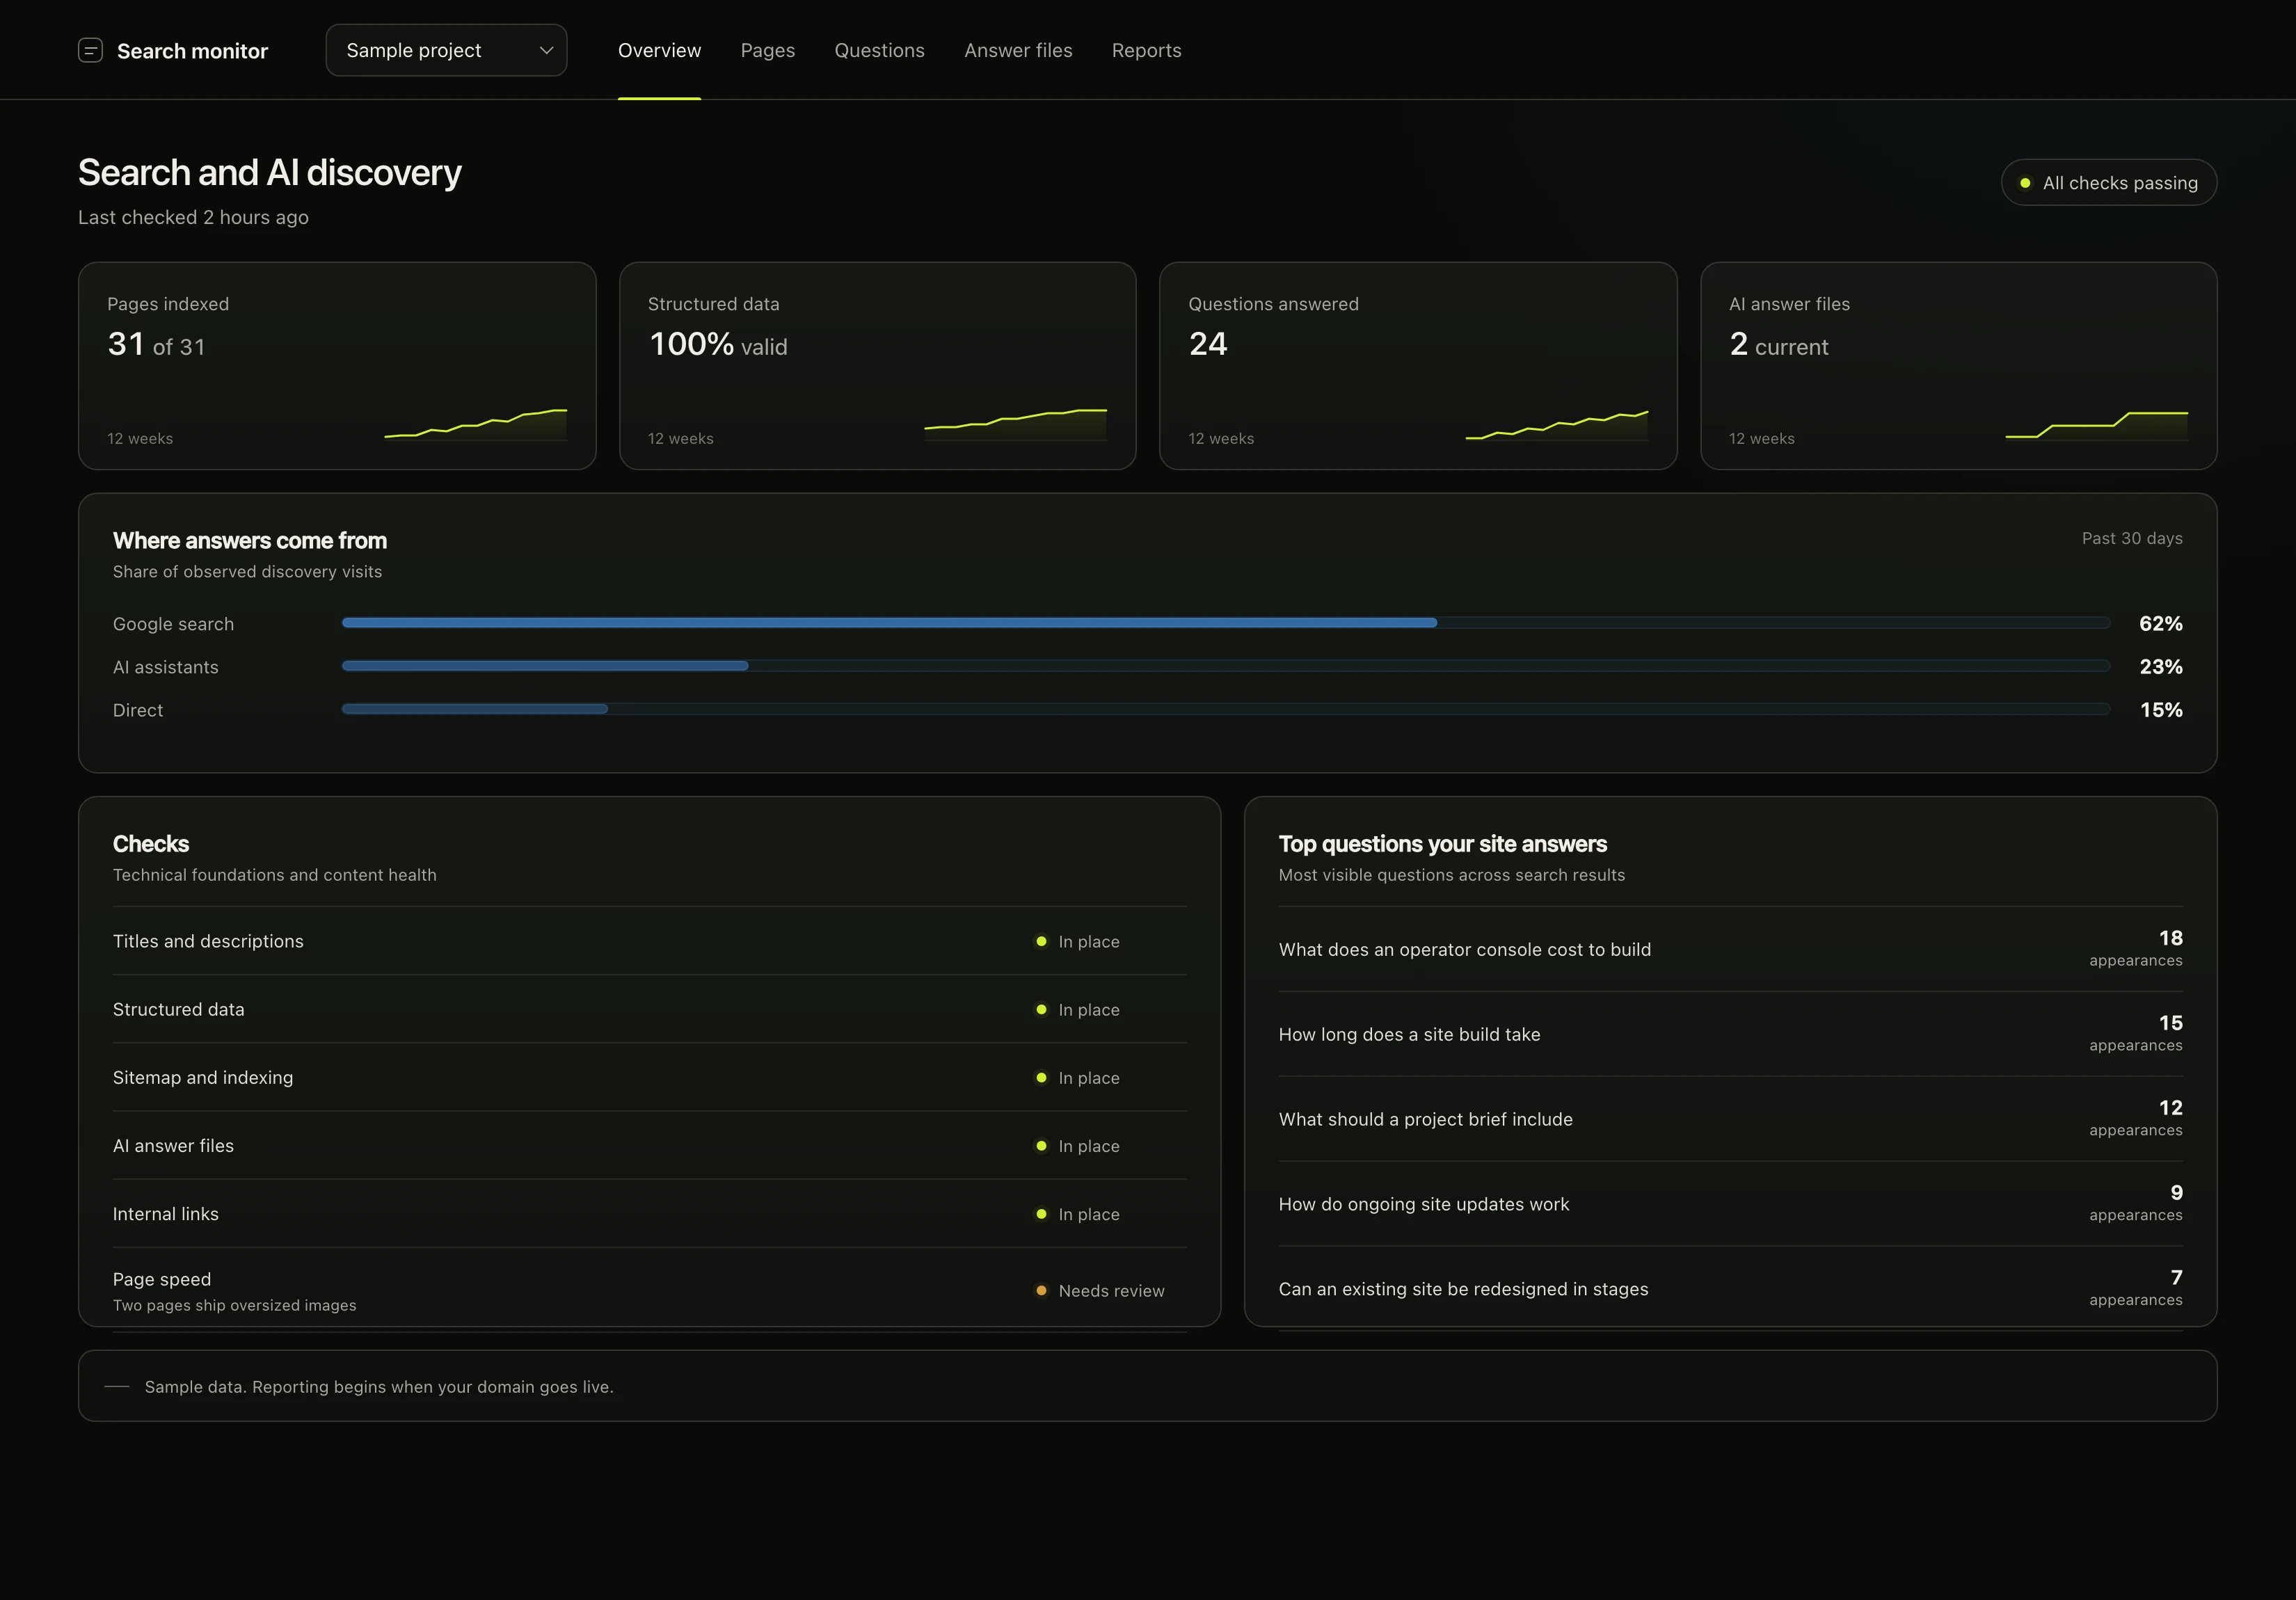The height and width of the screenshot is (1600, 2296).
Task: Click the status dot for Structured data check
Action: [x=1041, y=1009]
